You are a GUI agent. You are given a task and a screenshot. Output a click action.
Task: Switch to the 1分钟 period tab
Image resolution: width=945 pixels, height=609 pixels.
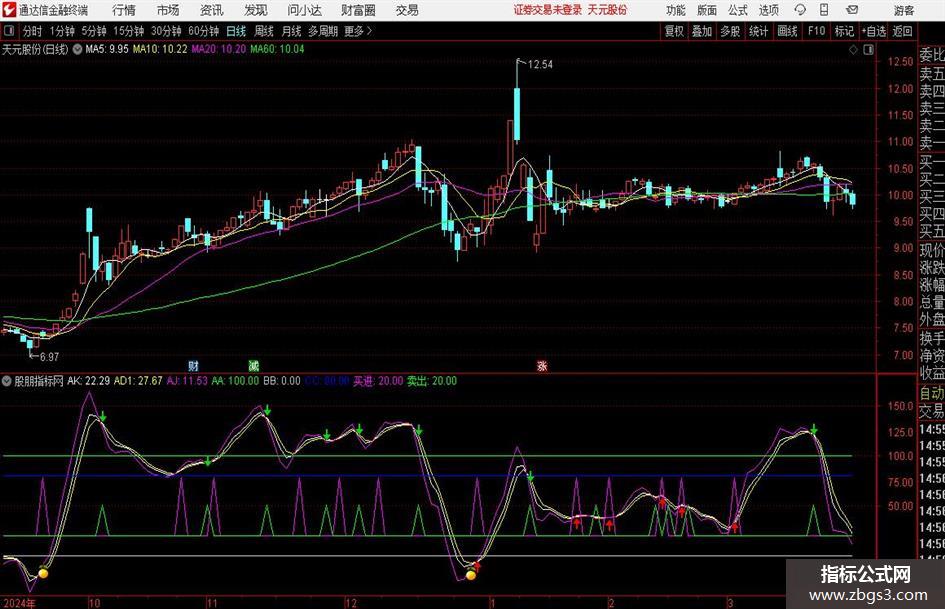click(x=62, y=31)
